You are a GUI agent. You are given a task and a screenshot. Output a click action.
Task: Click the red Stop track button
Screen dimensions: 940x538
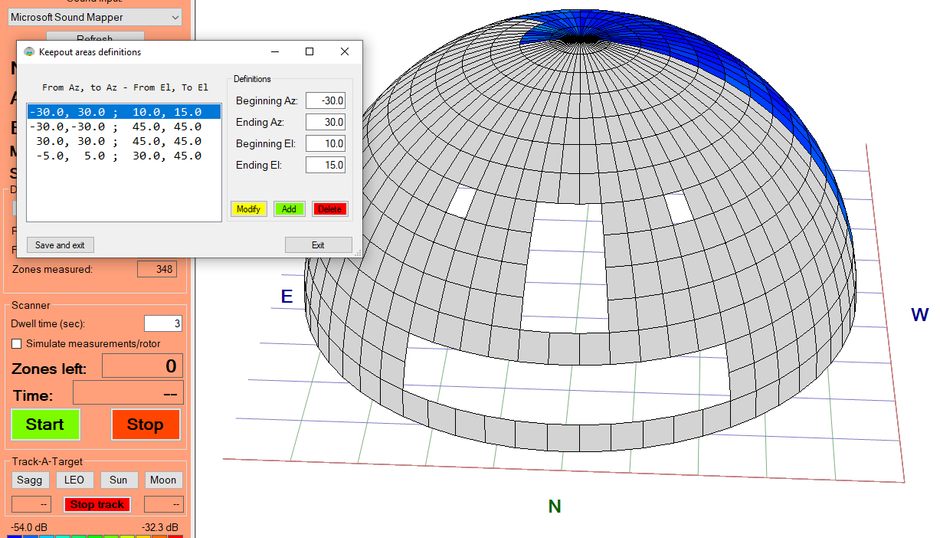[97, 504]
